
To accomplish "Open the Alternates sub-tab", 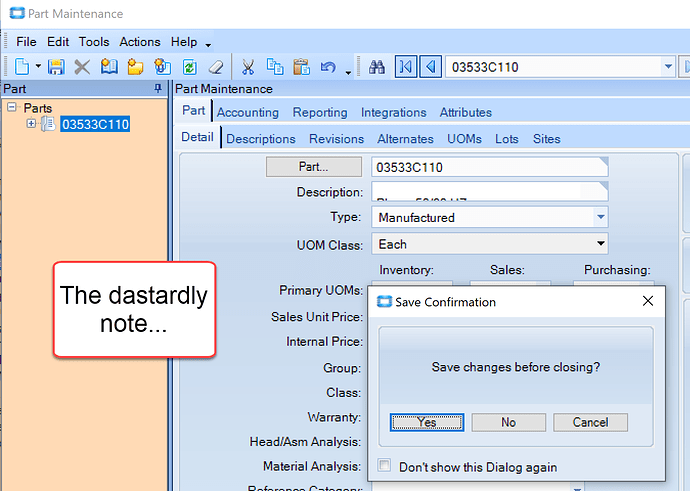I will click(x=405, y=139).
